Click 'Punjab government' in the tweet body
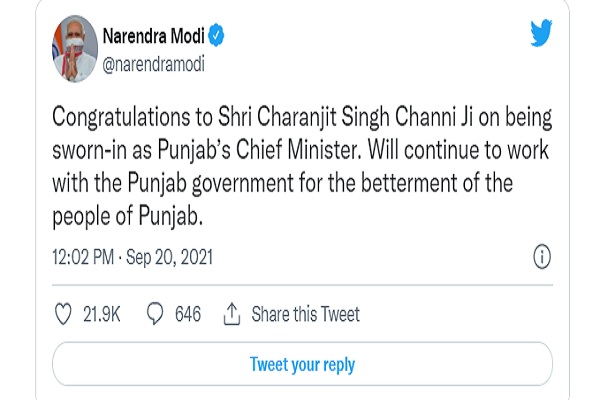600x400 pixels. (210, 183)
